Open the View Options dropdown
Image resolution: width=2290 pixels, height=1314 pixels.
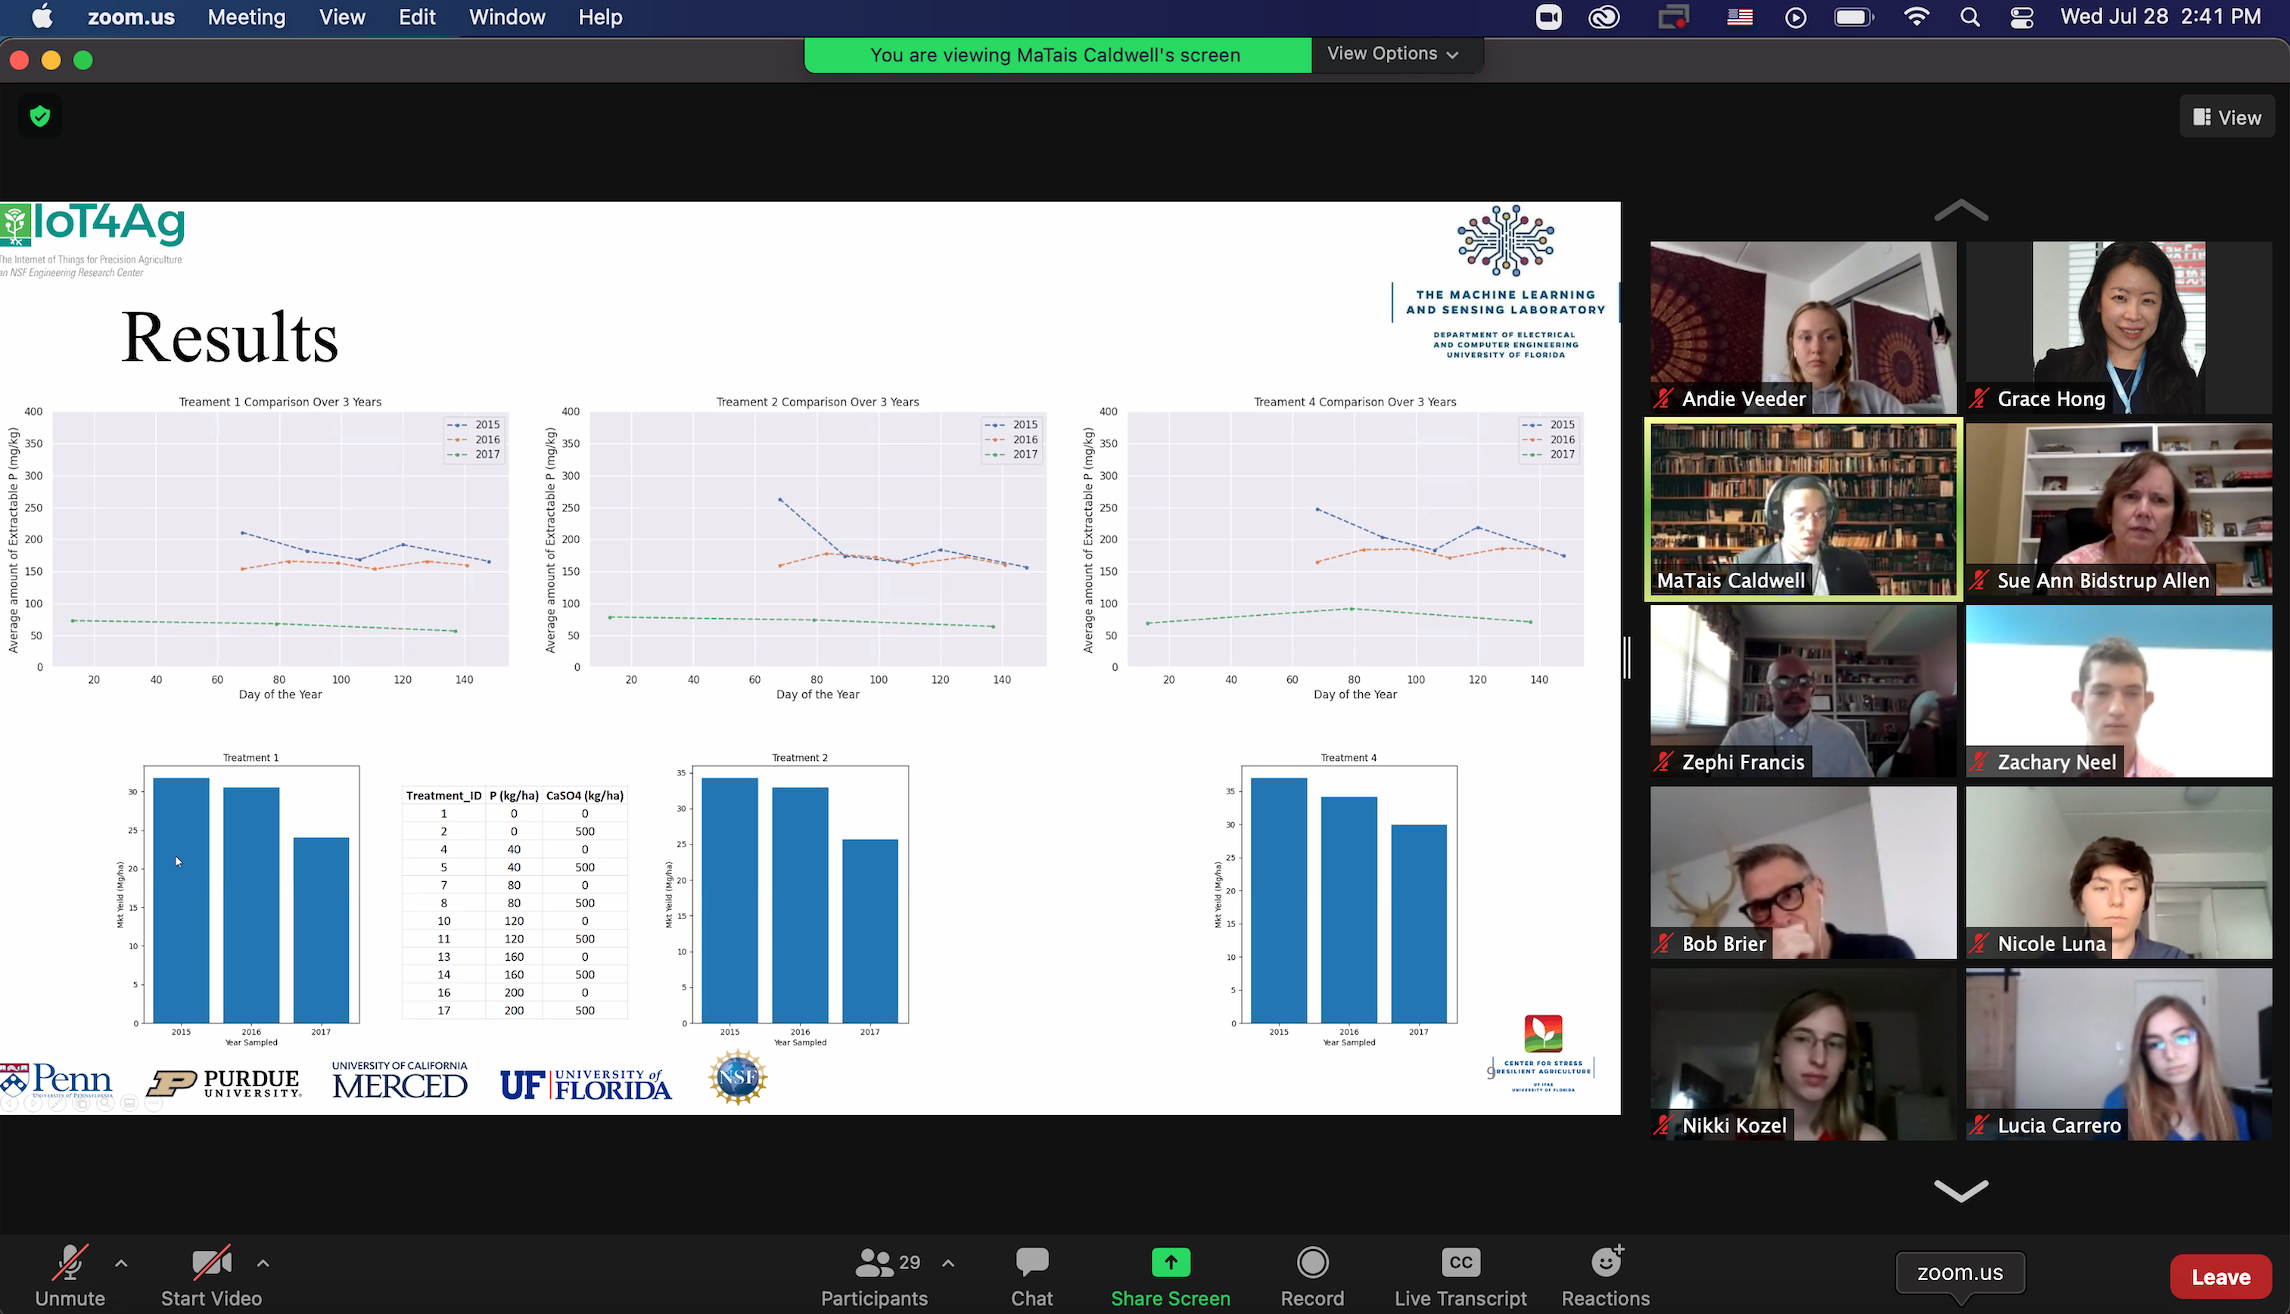point(1393,54)
